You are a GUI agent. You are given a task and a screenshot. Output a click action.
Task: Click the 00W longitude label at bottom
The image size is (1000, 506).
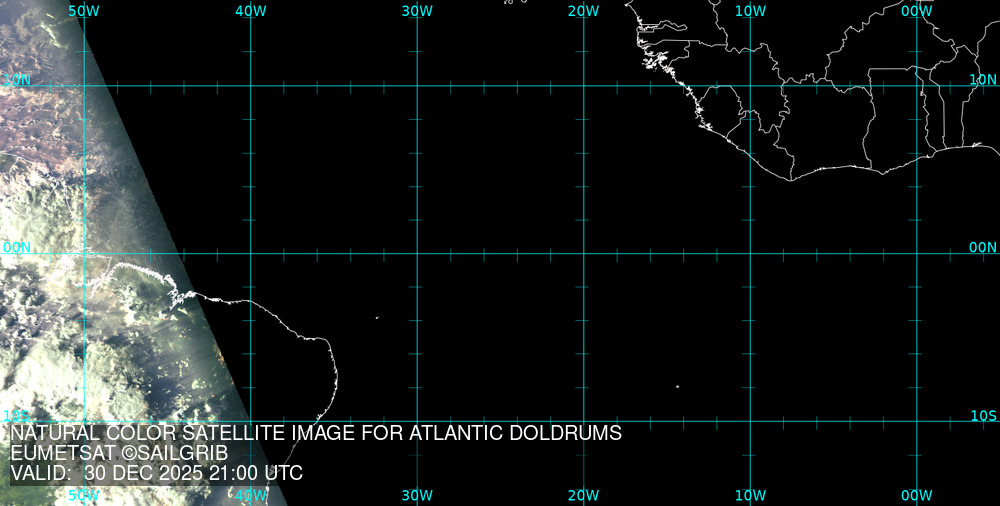[x=917, y=495]
